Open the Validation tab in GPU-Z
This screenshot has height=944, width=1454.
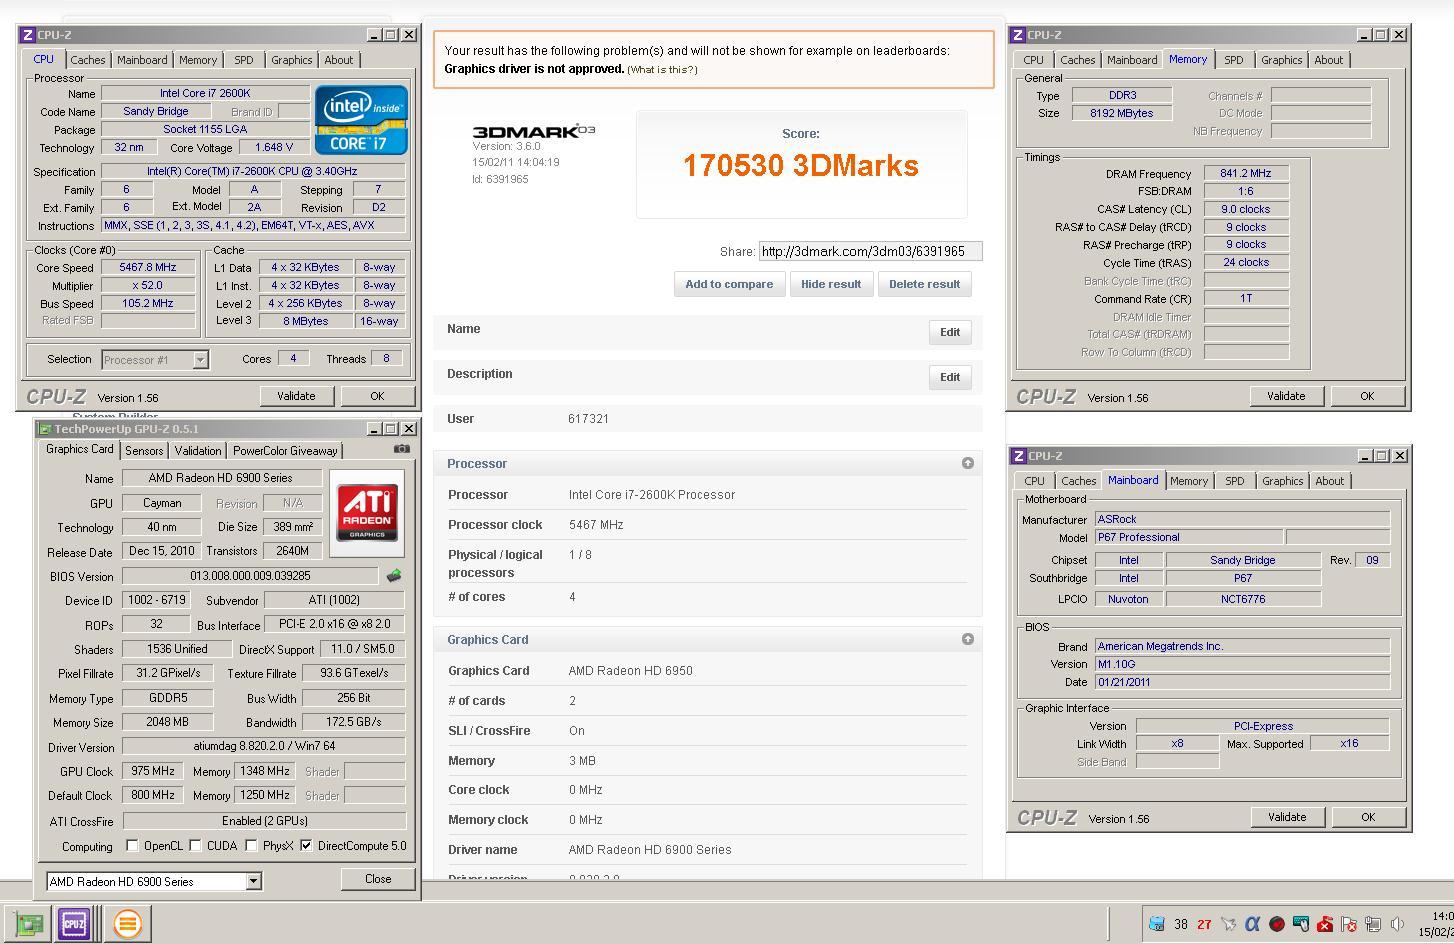pos(198,451)
